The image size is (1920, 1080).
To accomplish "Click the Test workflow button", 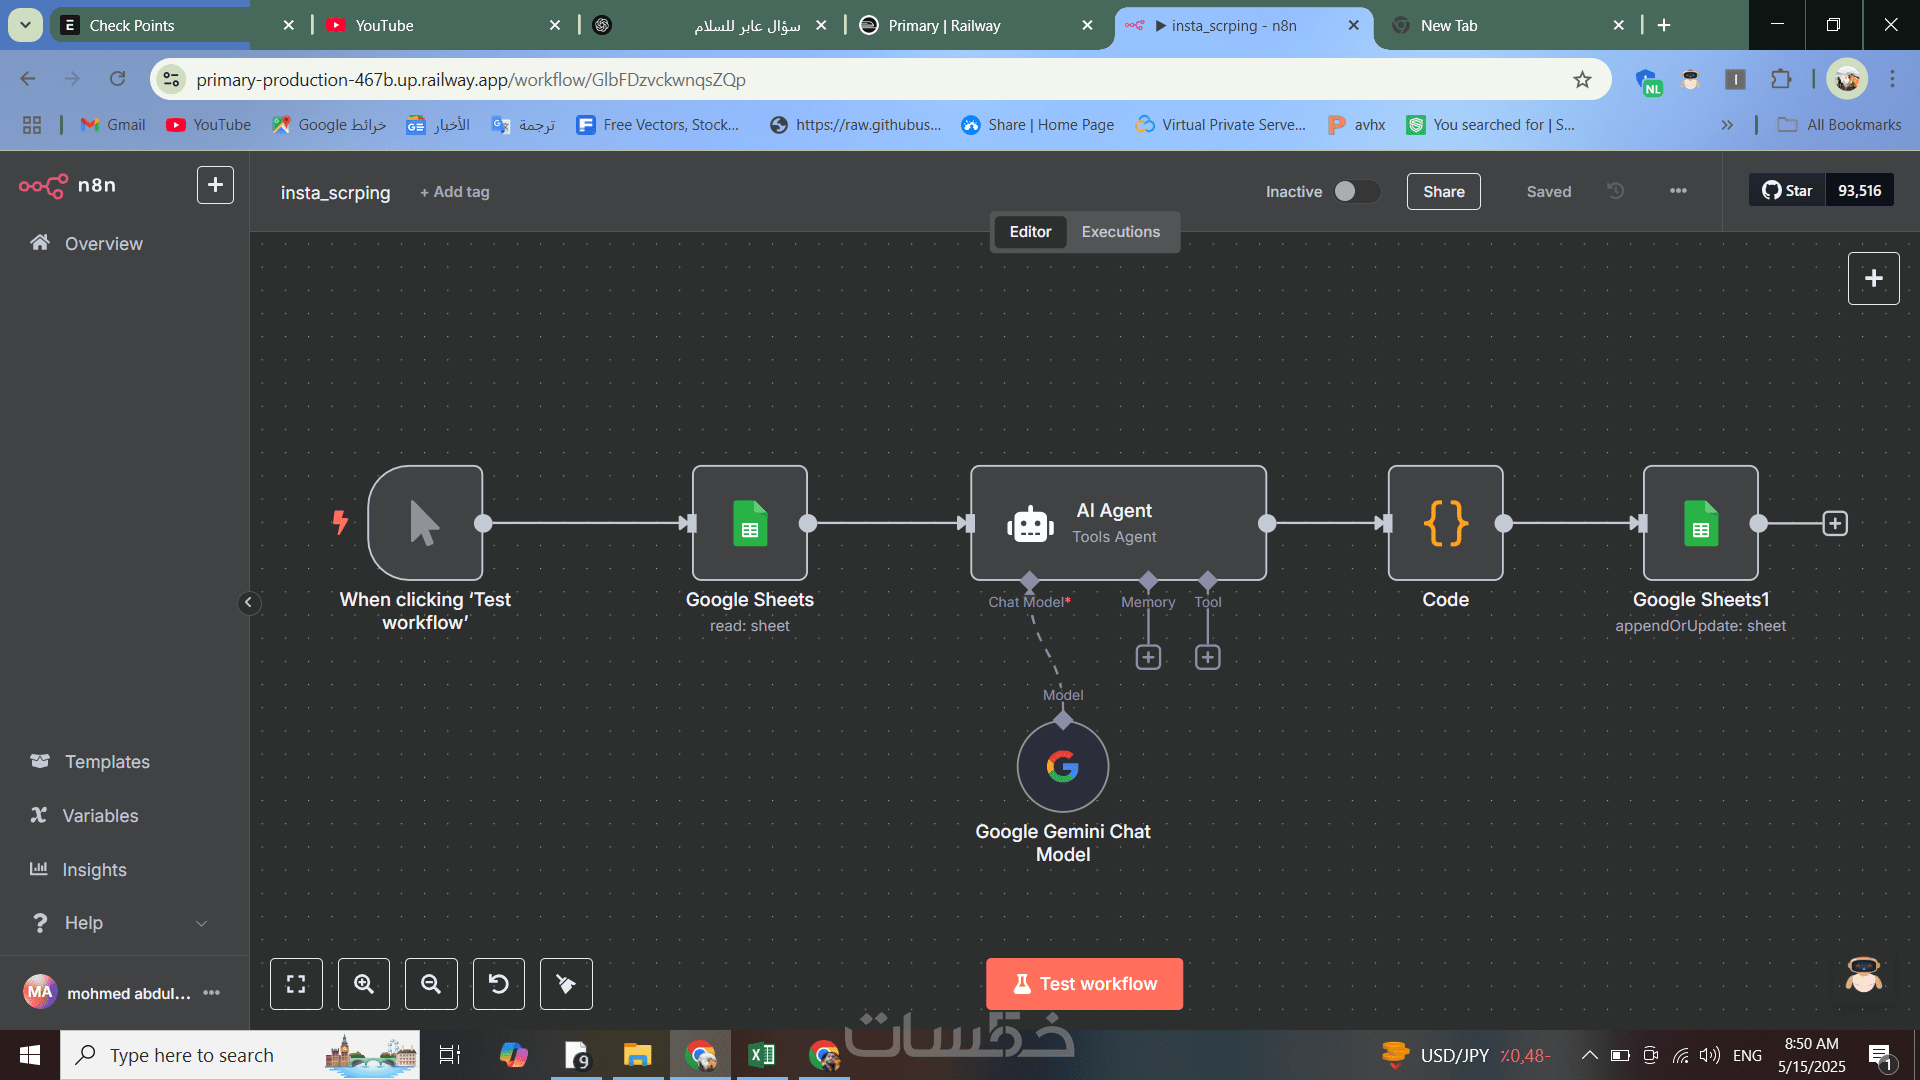I will (x=1084, y=984).
